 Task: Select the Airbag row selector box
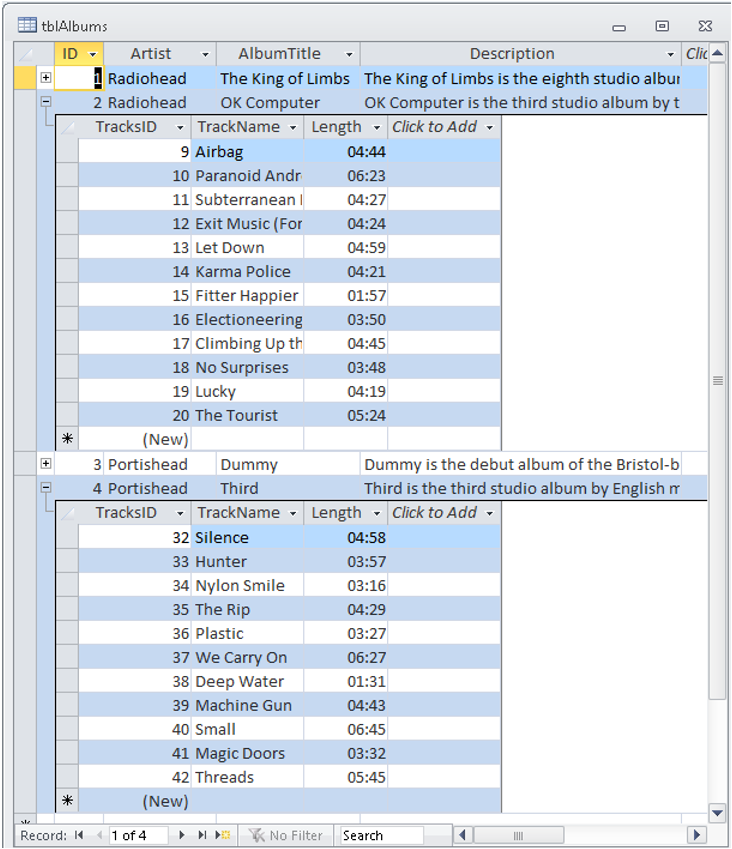pyautogui.click(x=67, y=152)
